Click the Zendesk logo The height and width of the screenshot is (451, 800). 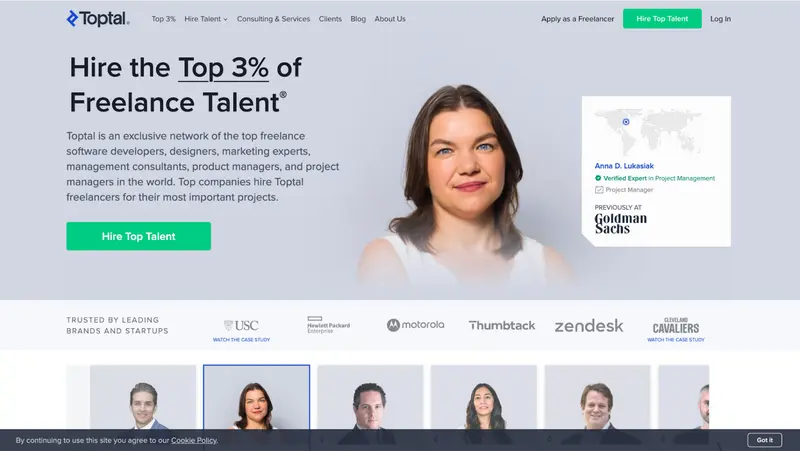[x=589, y=325]
